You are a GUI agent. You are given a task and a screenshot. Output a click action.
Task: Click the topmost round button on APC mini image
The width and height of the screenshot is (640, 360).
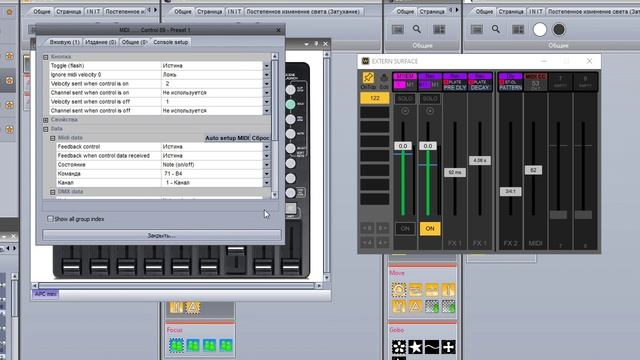[290, 89]
